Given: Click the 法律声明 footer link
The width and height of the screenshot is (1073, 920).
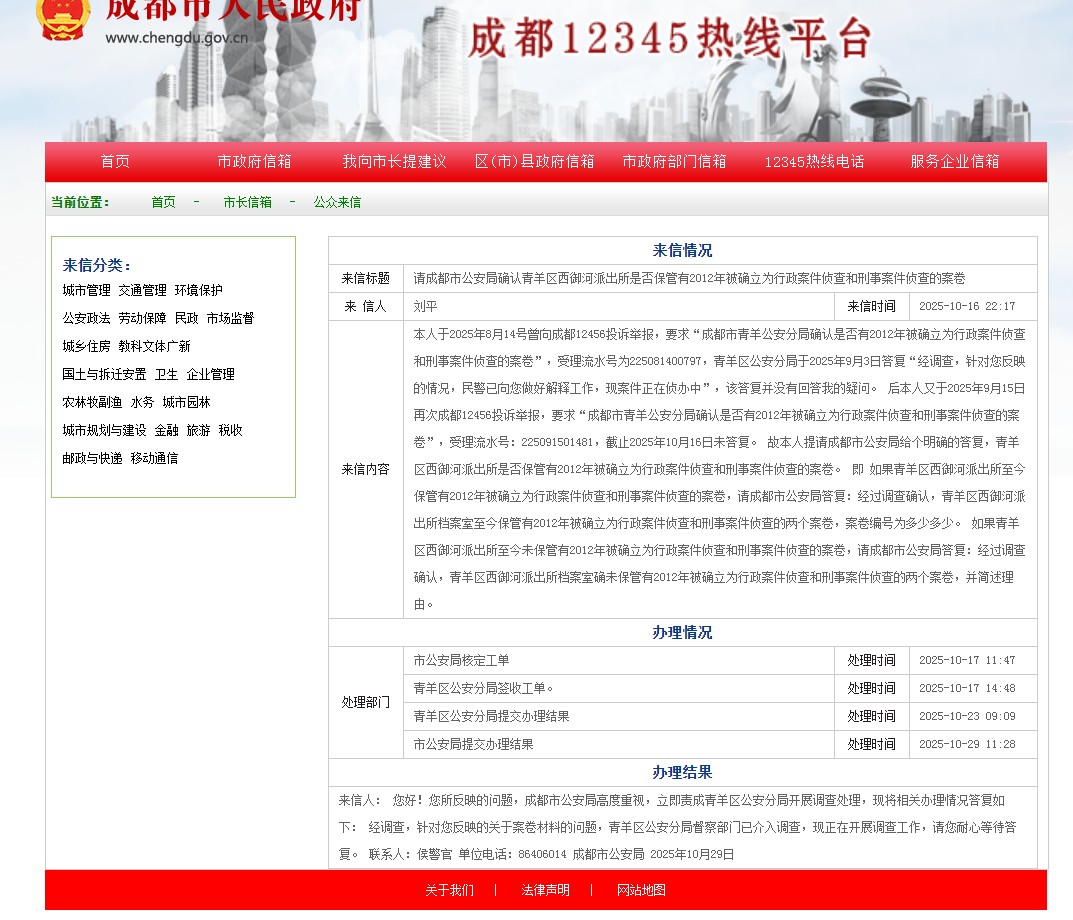Looking at the screenshot, I should pyautogui.click(x=545, y=890).
